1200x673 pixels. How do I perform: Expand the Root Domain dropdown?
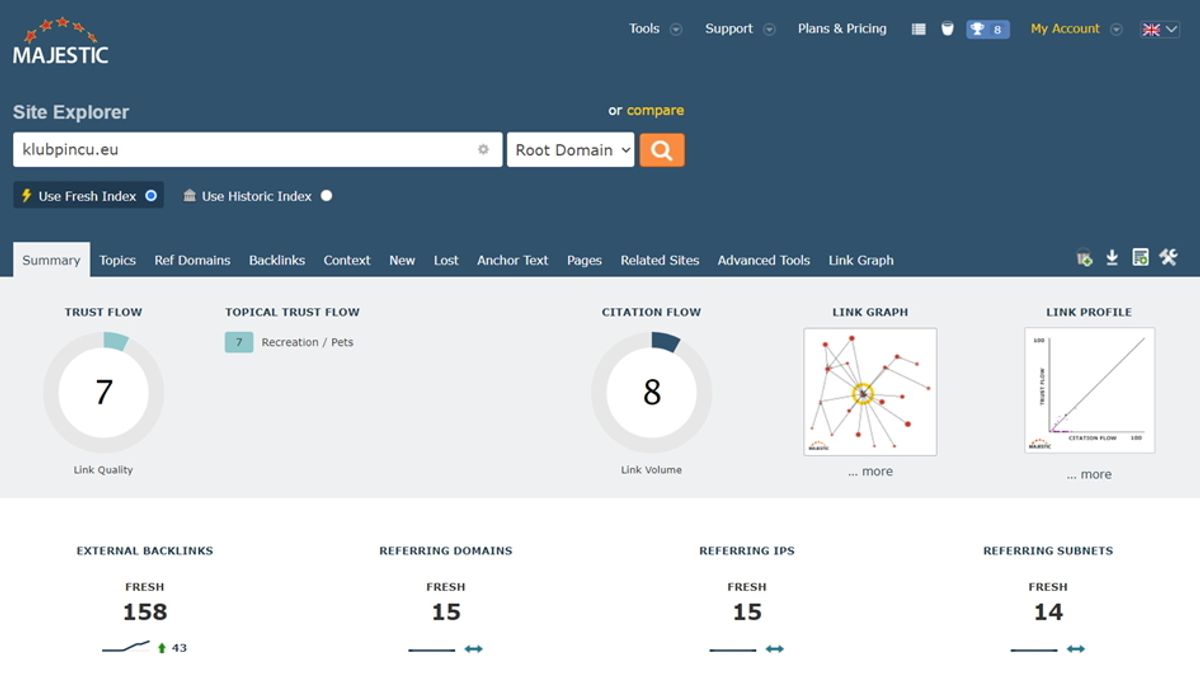[571, 150]
